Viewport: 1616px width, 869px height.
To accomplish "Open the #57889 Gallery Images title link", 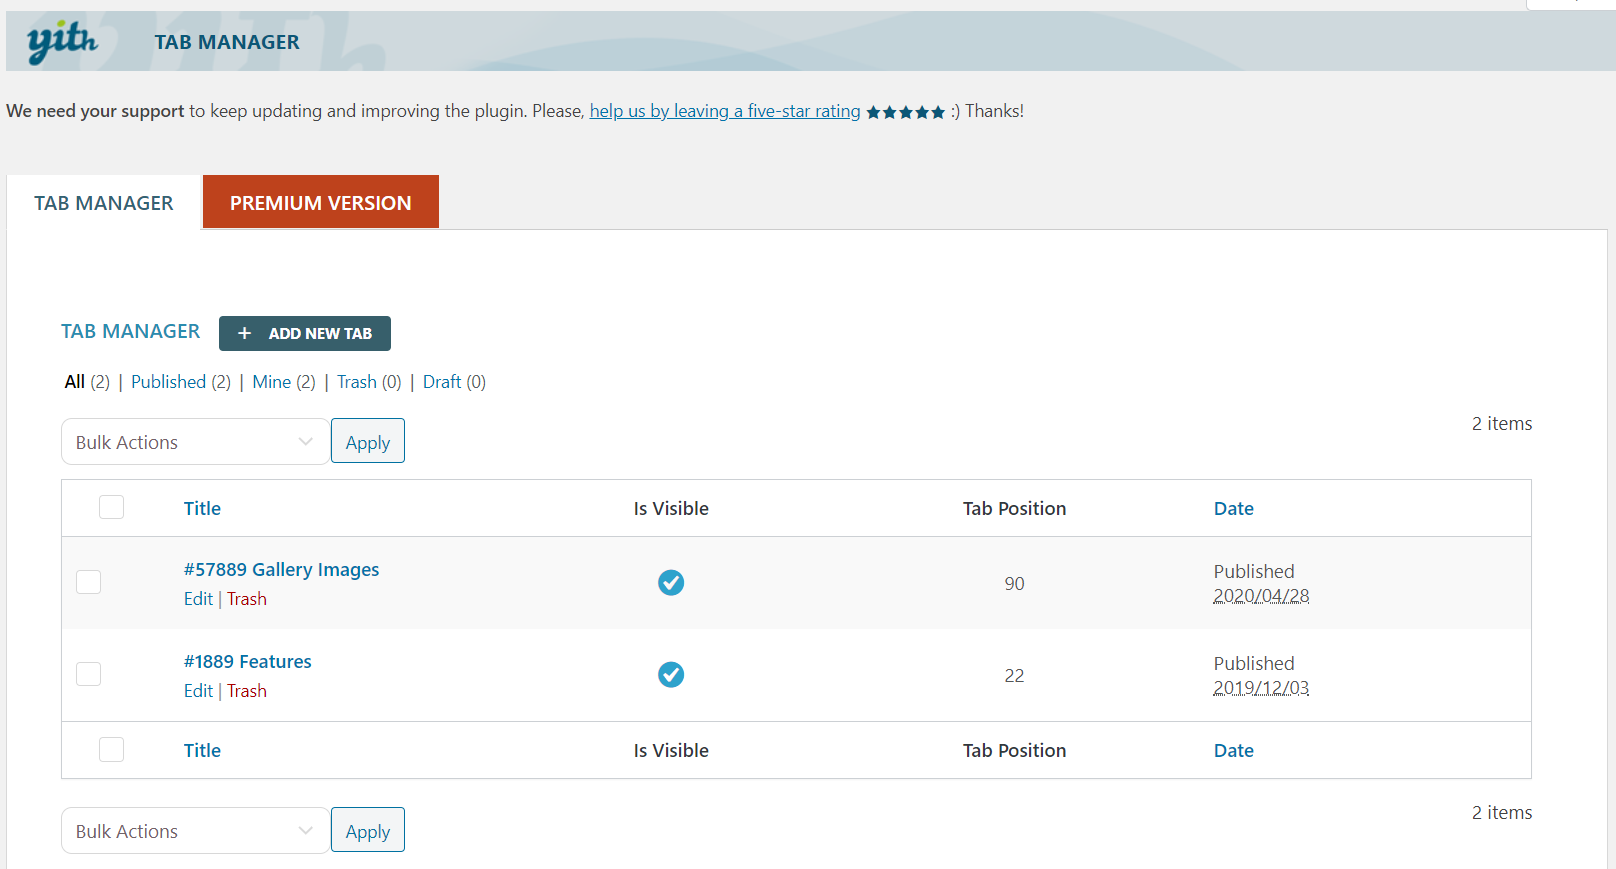I will pyautogui.click(x=281, y=569).
